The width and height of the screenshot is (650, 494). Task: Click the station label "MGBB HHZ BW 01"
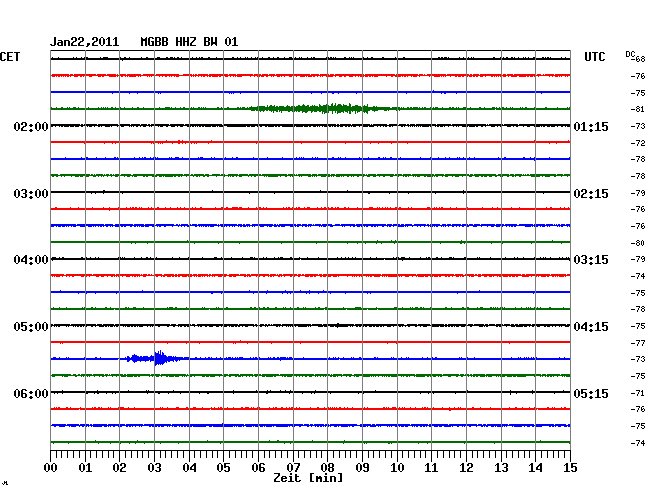(x=189, y=42)
